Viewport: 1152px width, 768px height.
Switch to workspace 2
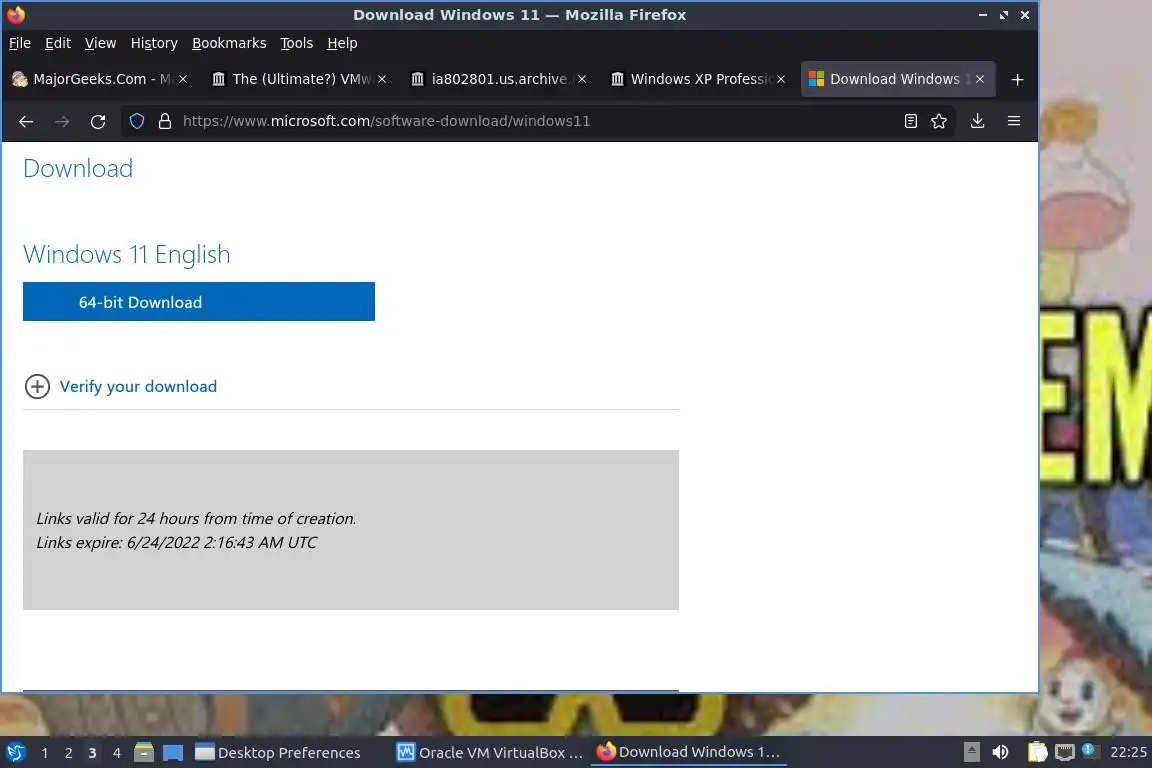click(x=68, y=753)
